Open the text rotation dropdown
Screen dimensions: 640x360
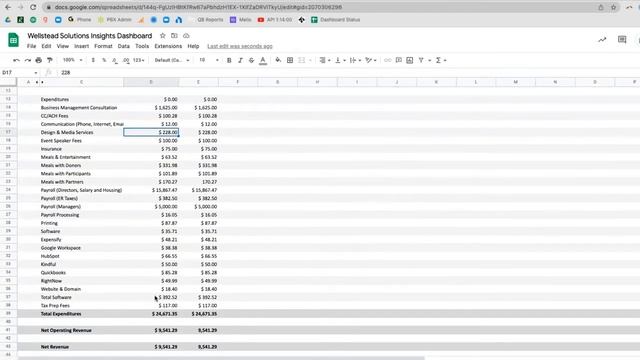tap(371, 60)
